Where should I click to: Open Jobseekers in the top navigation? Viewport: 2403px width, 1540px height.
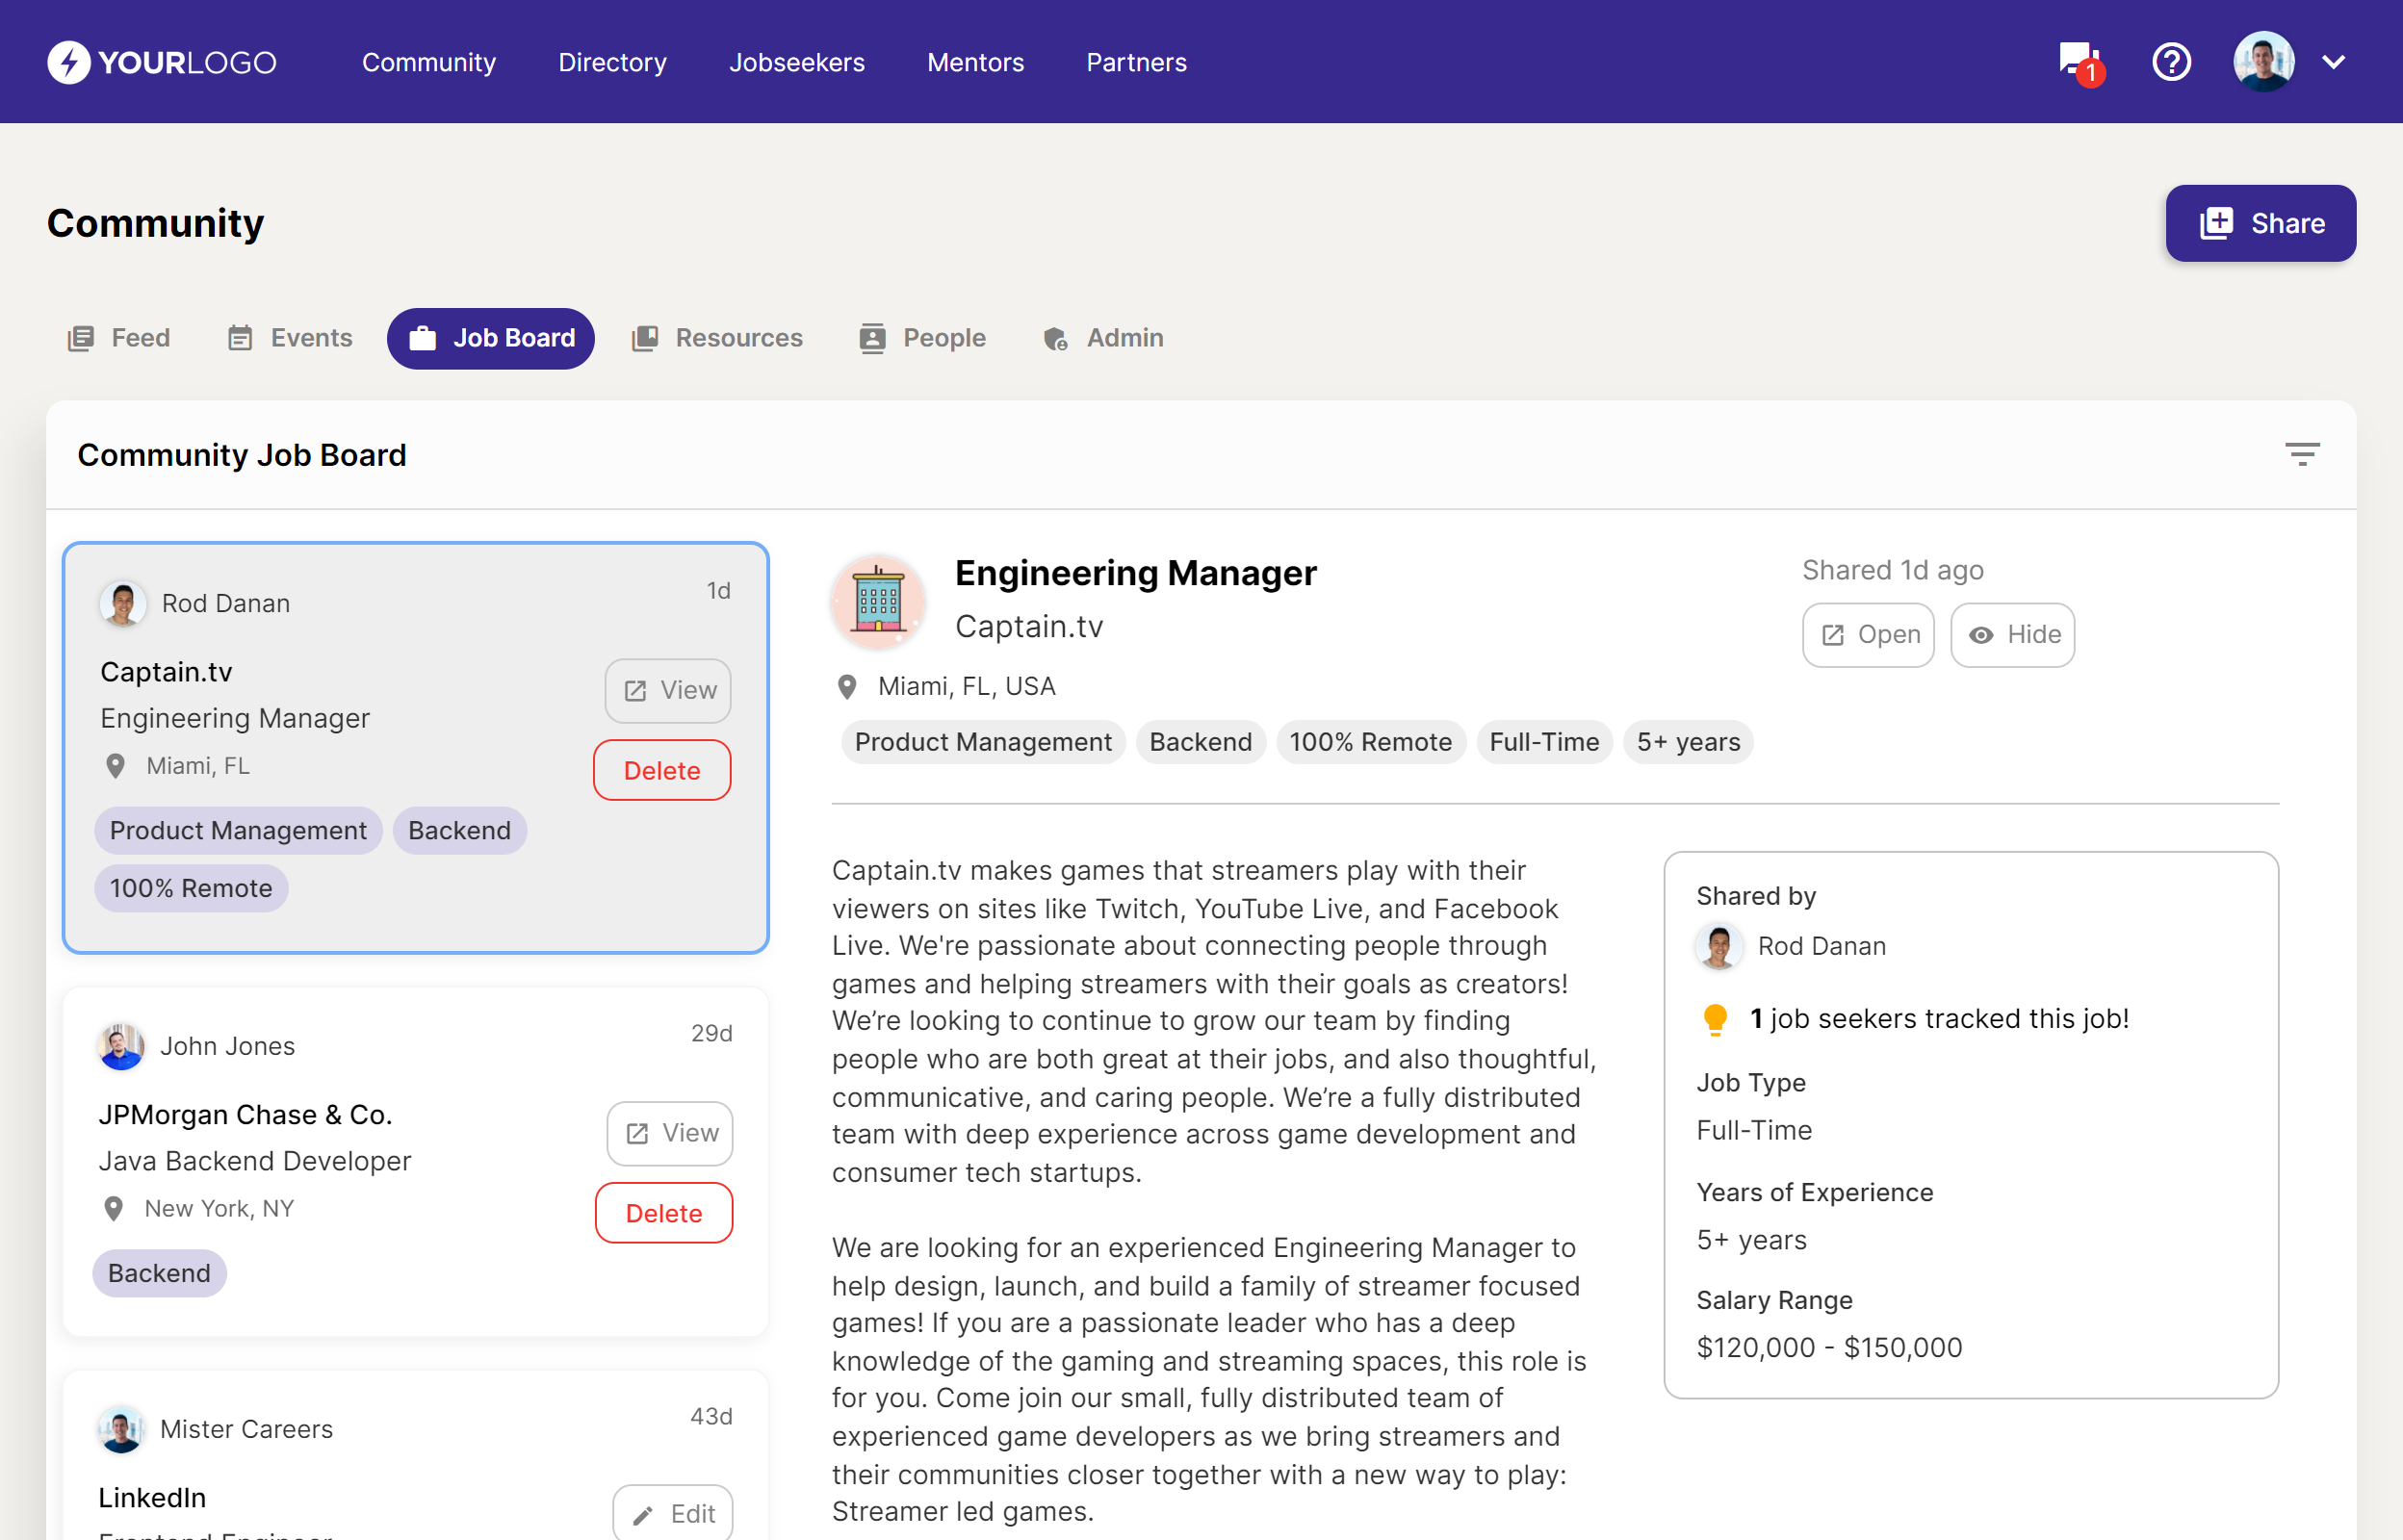coord(796,62)
